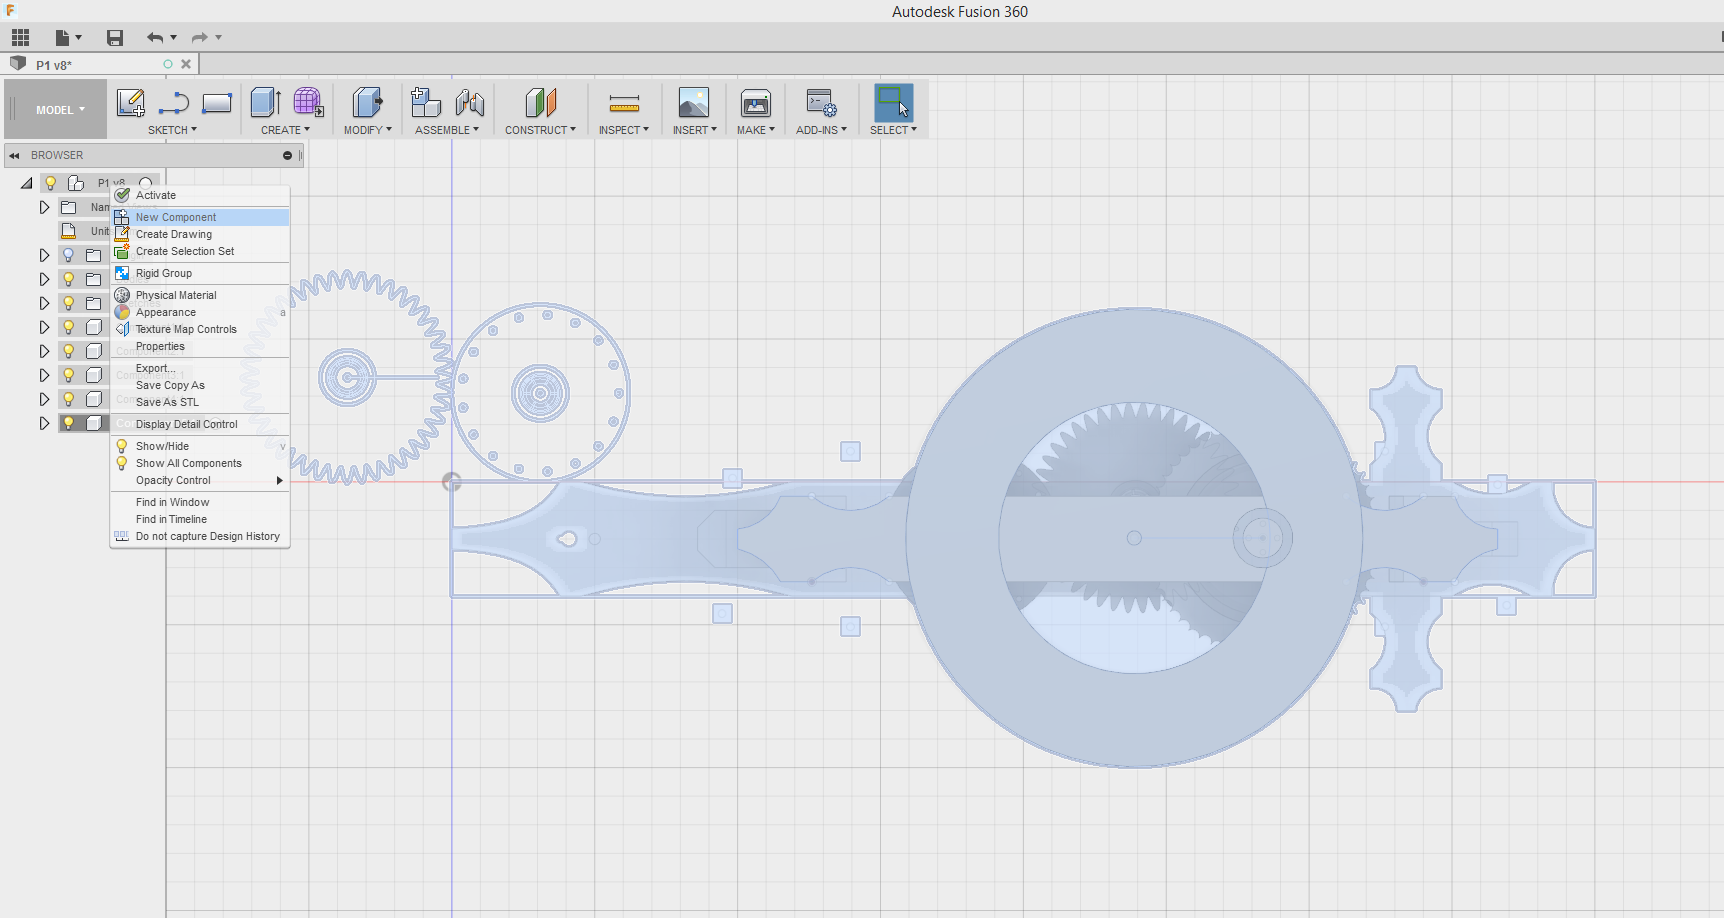Click the Undo arrow

(x=155, y=38)
